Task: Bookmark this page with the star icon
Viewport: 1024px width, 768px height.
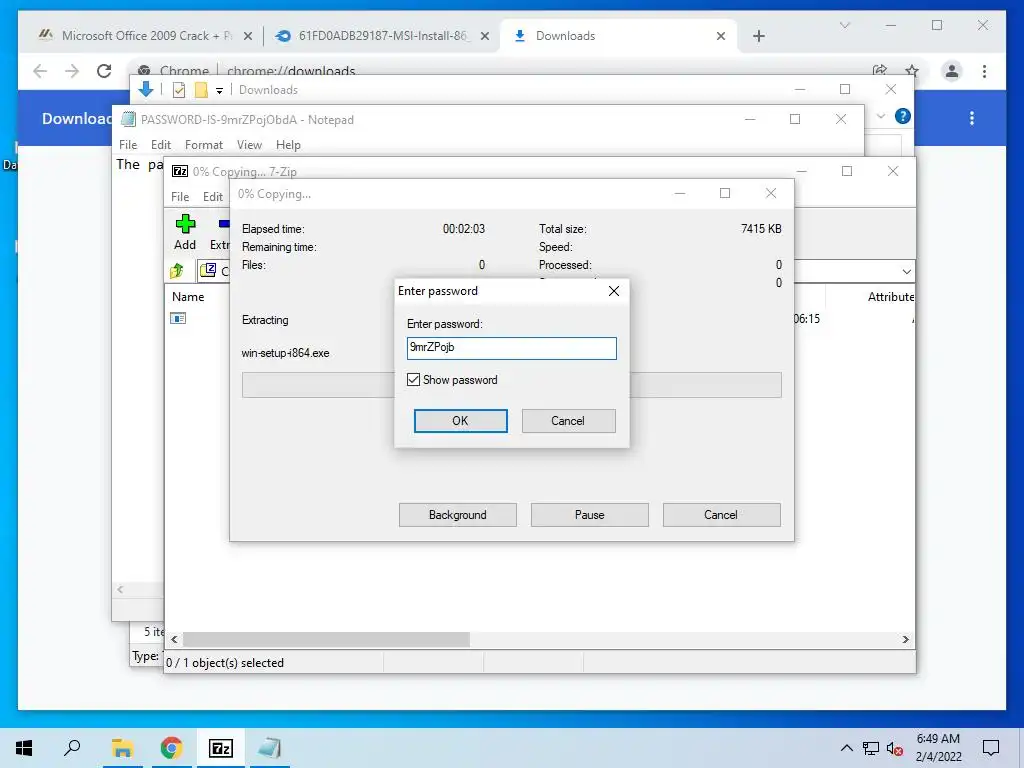Action: pyautogui.click(x=912, y=71)
